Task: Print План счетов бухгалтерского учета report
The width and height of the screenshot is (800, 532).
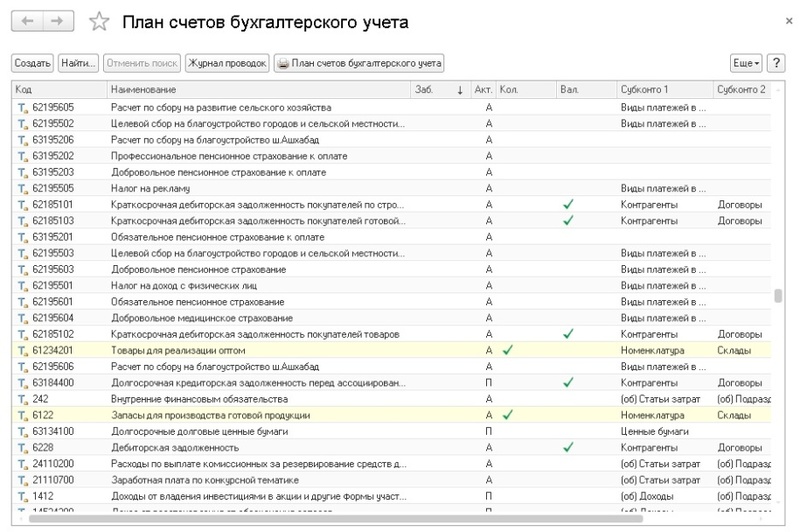Action: (x=360, y=63)
